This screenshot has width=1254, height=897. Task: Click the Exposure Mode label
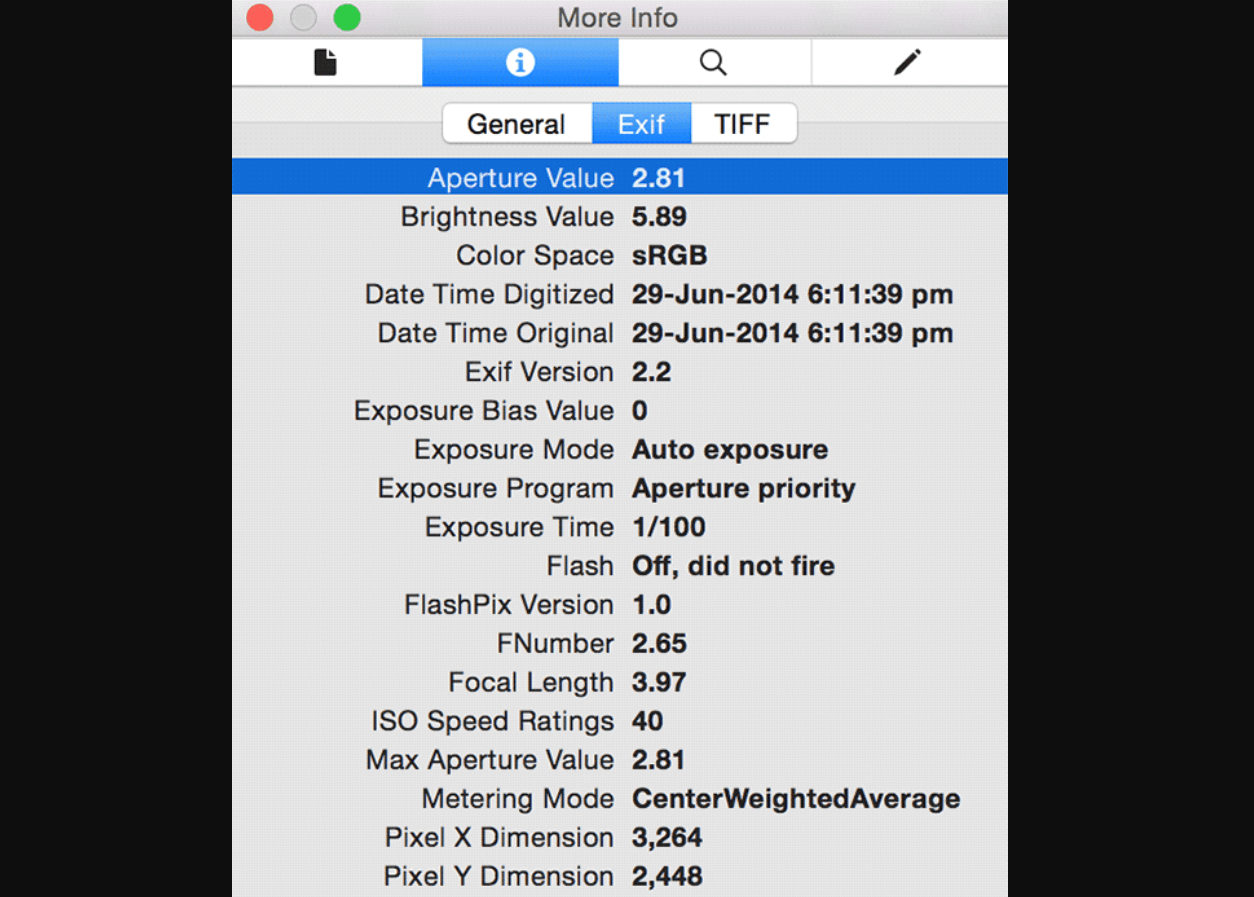tap(514, 450)
